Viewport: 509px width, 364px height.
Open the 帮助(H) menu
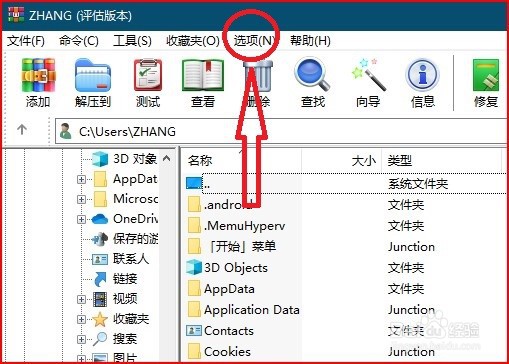pyautogui.click(x=310, y=41)
